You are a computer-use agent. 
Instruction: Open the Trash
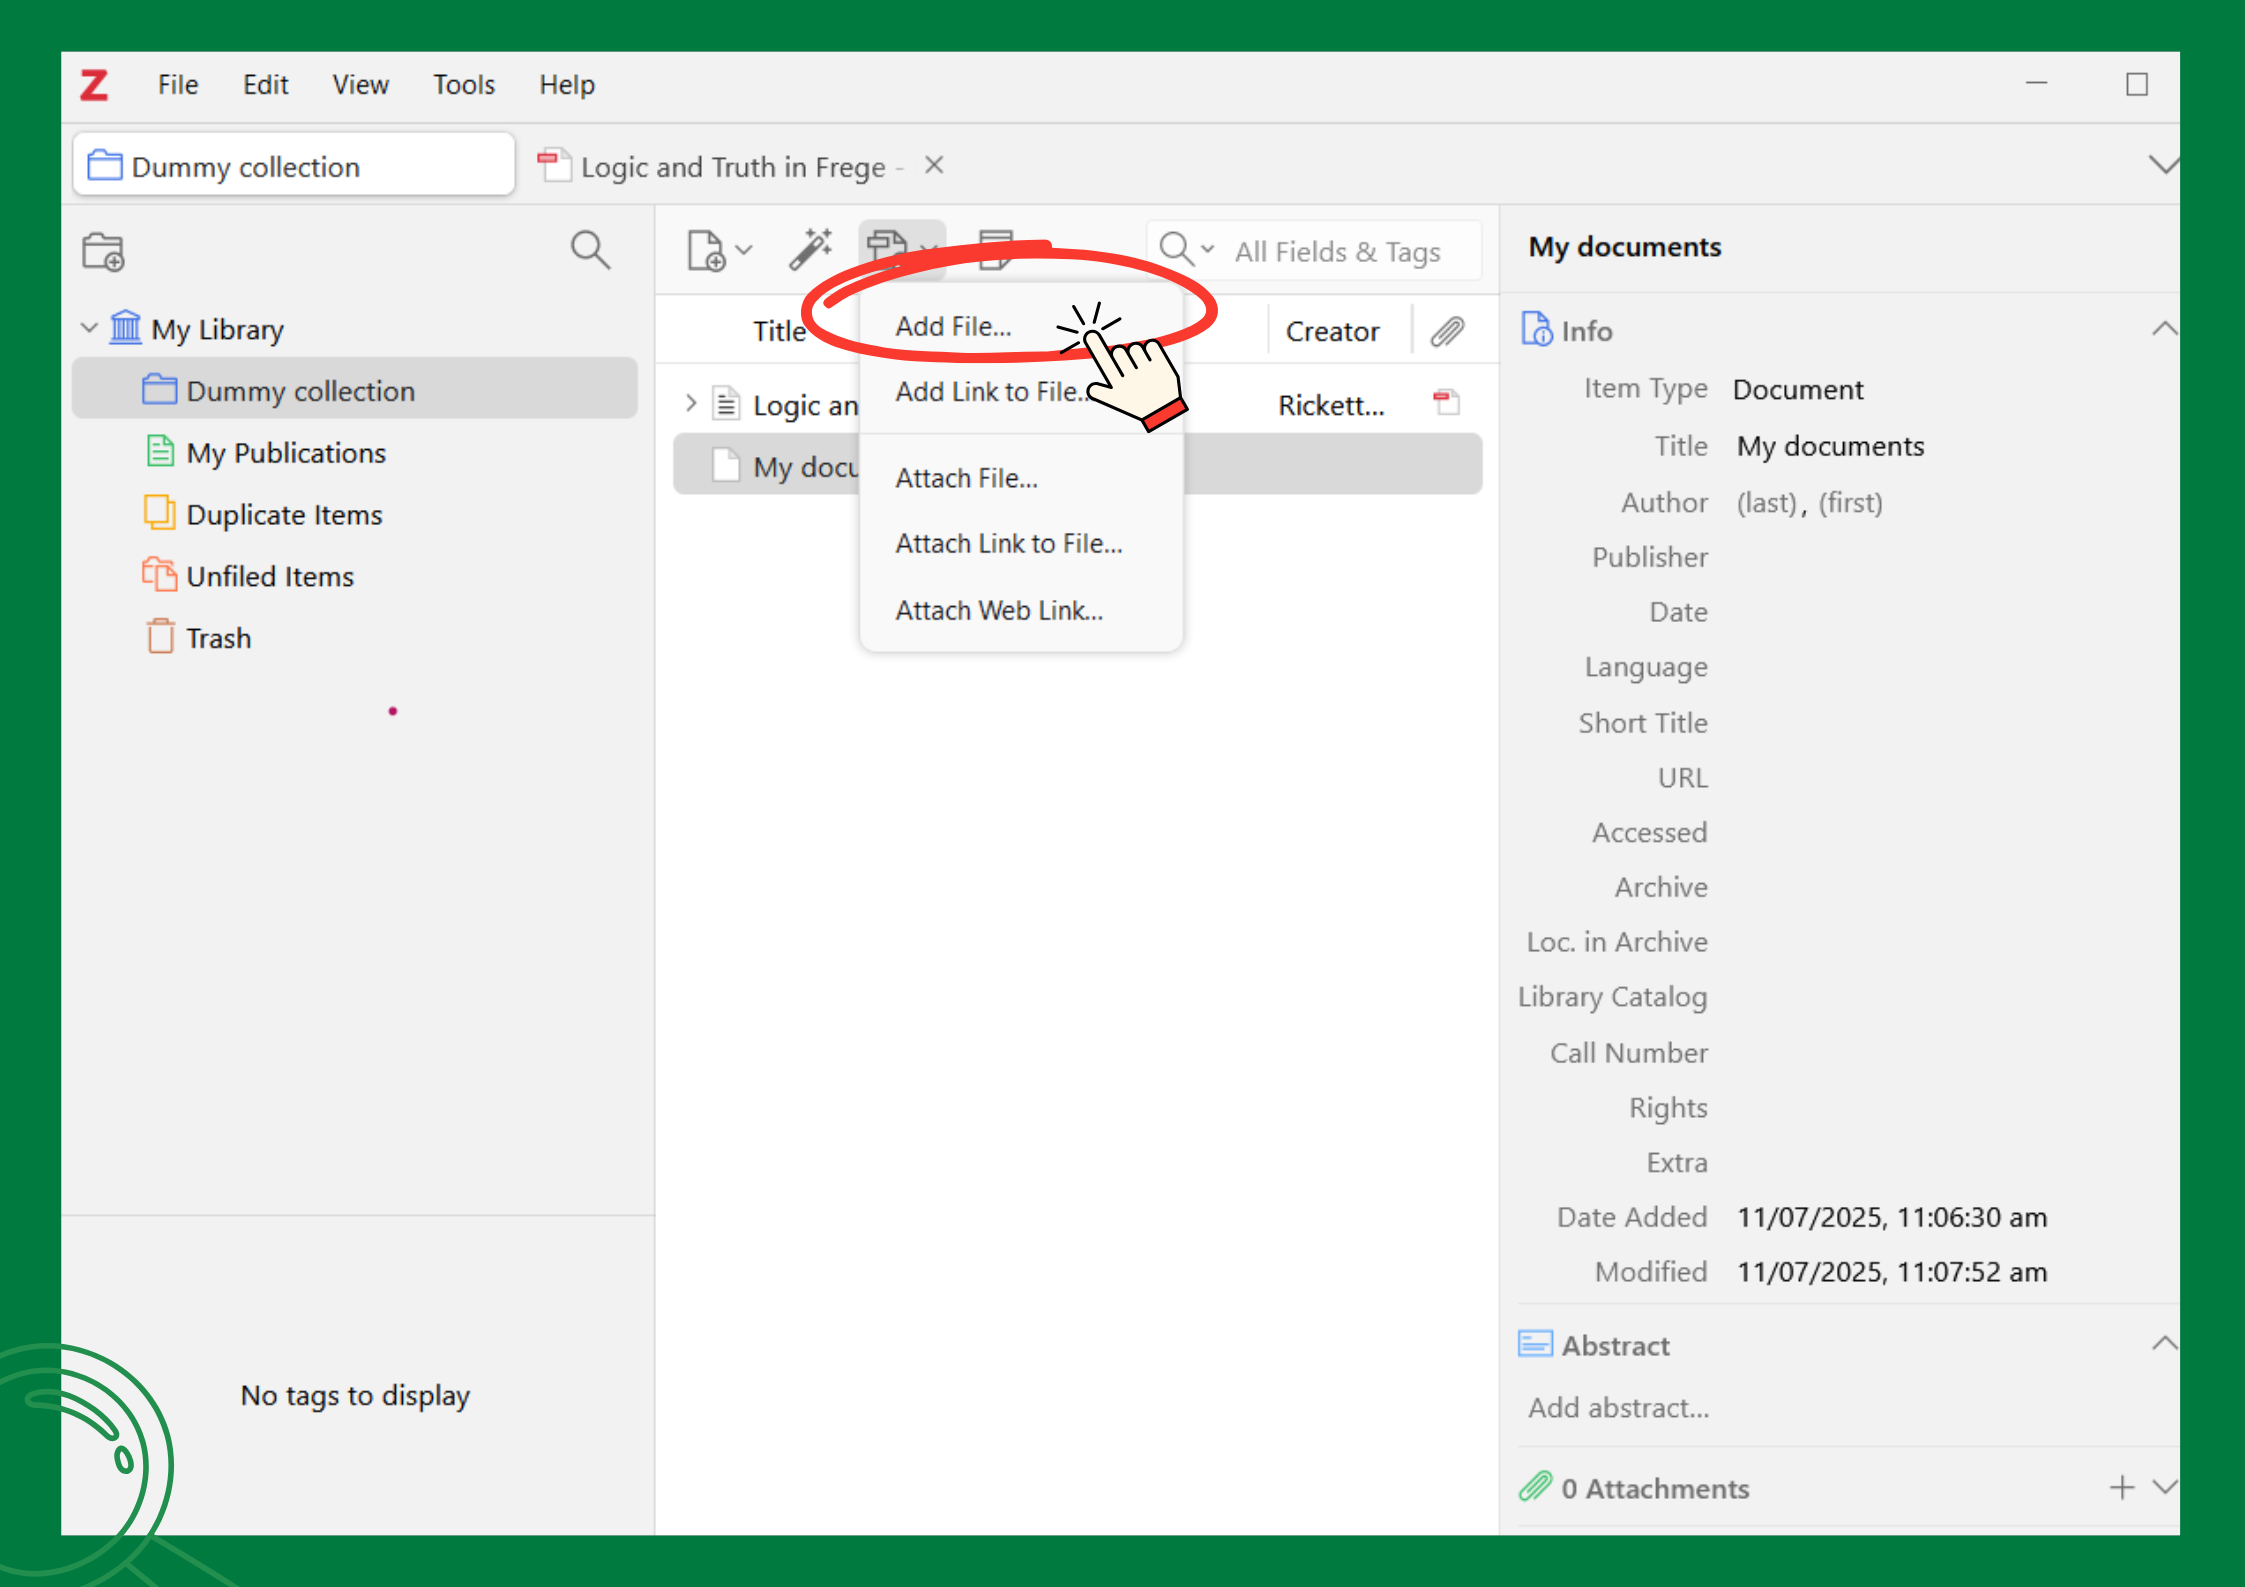point(218,638)
